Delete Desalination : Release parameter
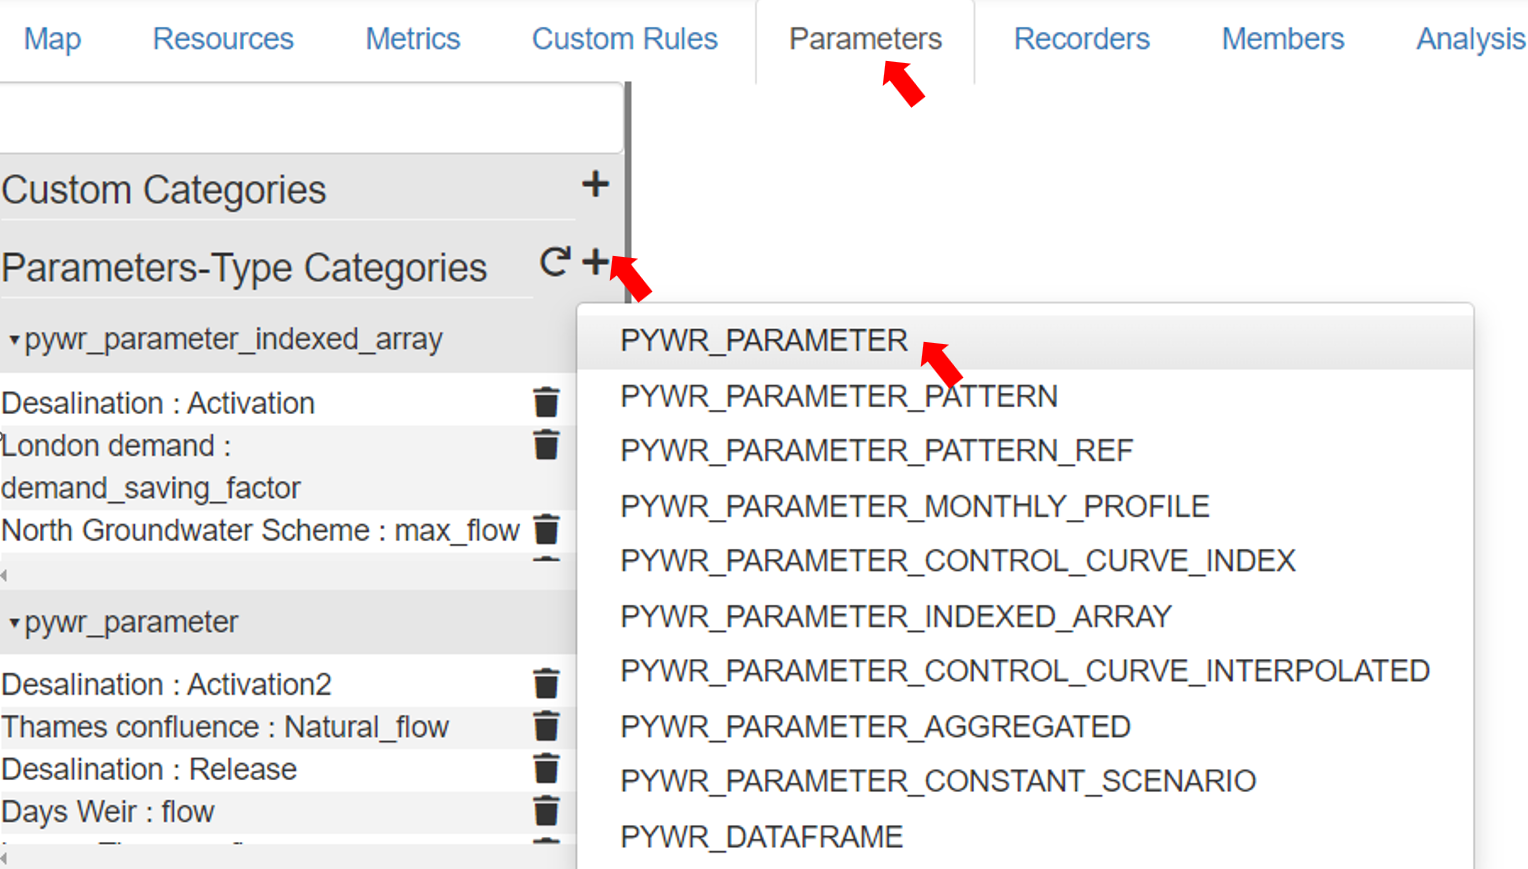 point(546,769)
